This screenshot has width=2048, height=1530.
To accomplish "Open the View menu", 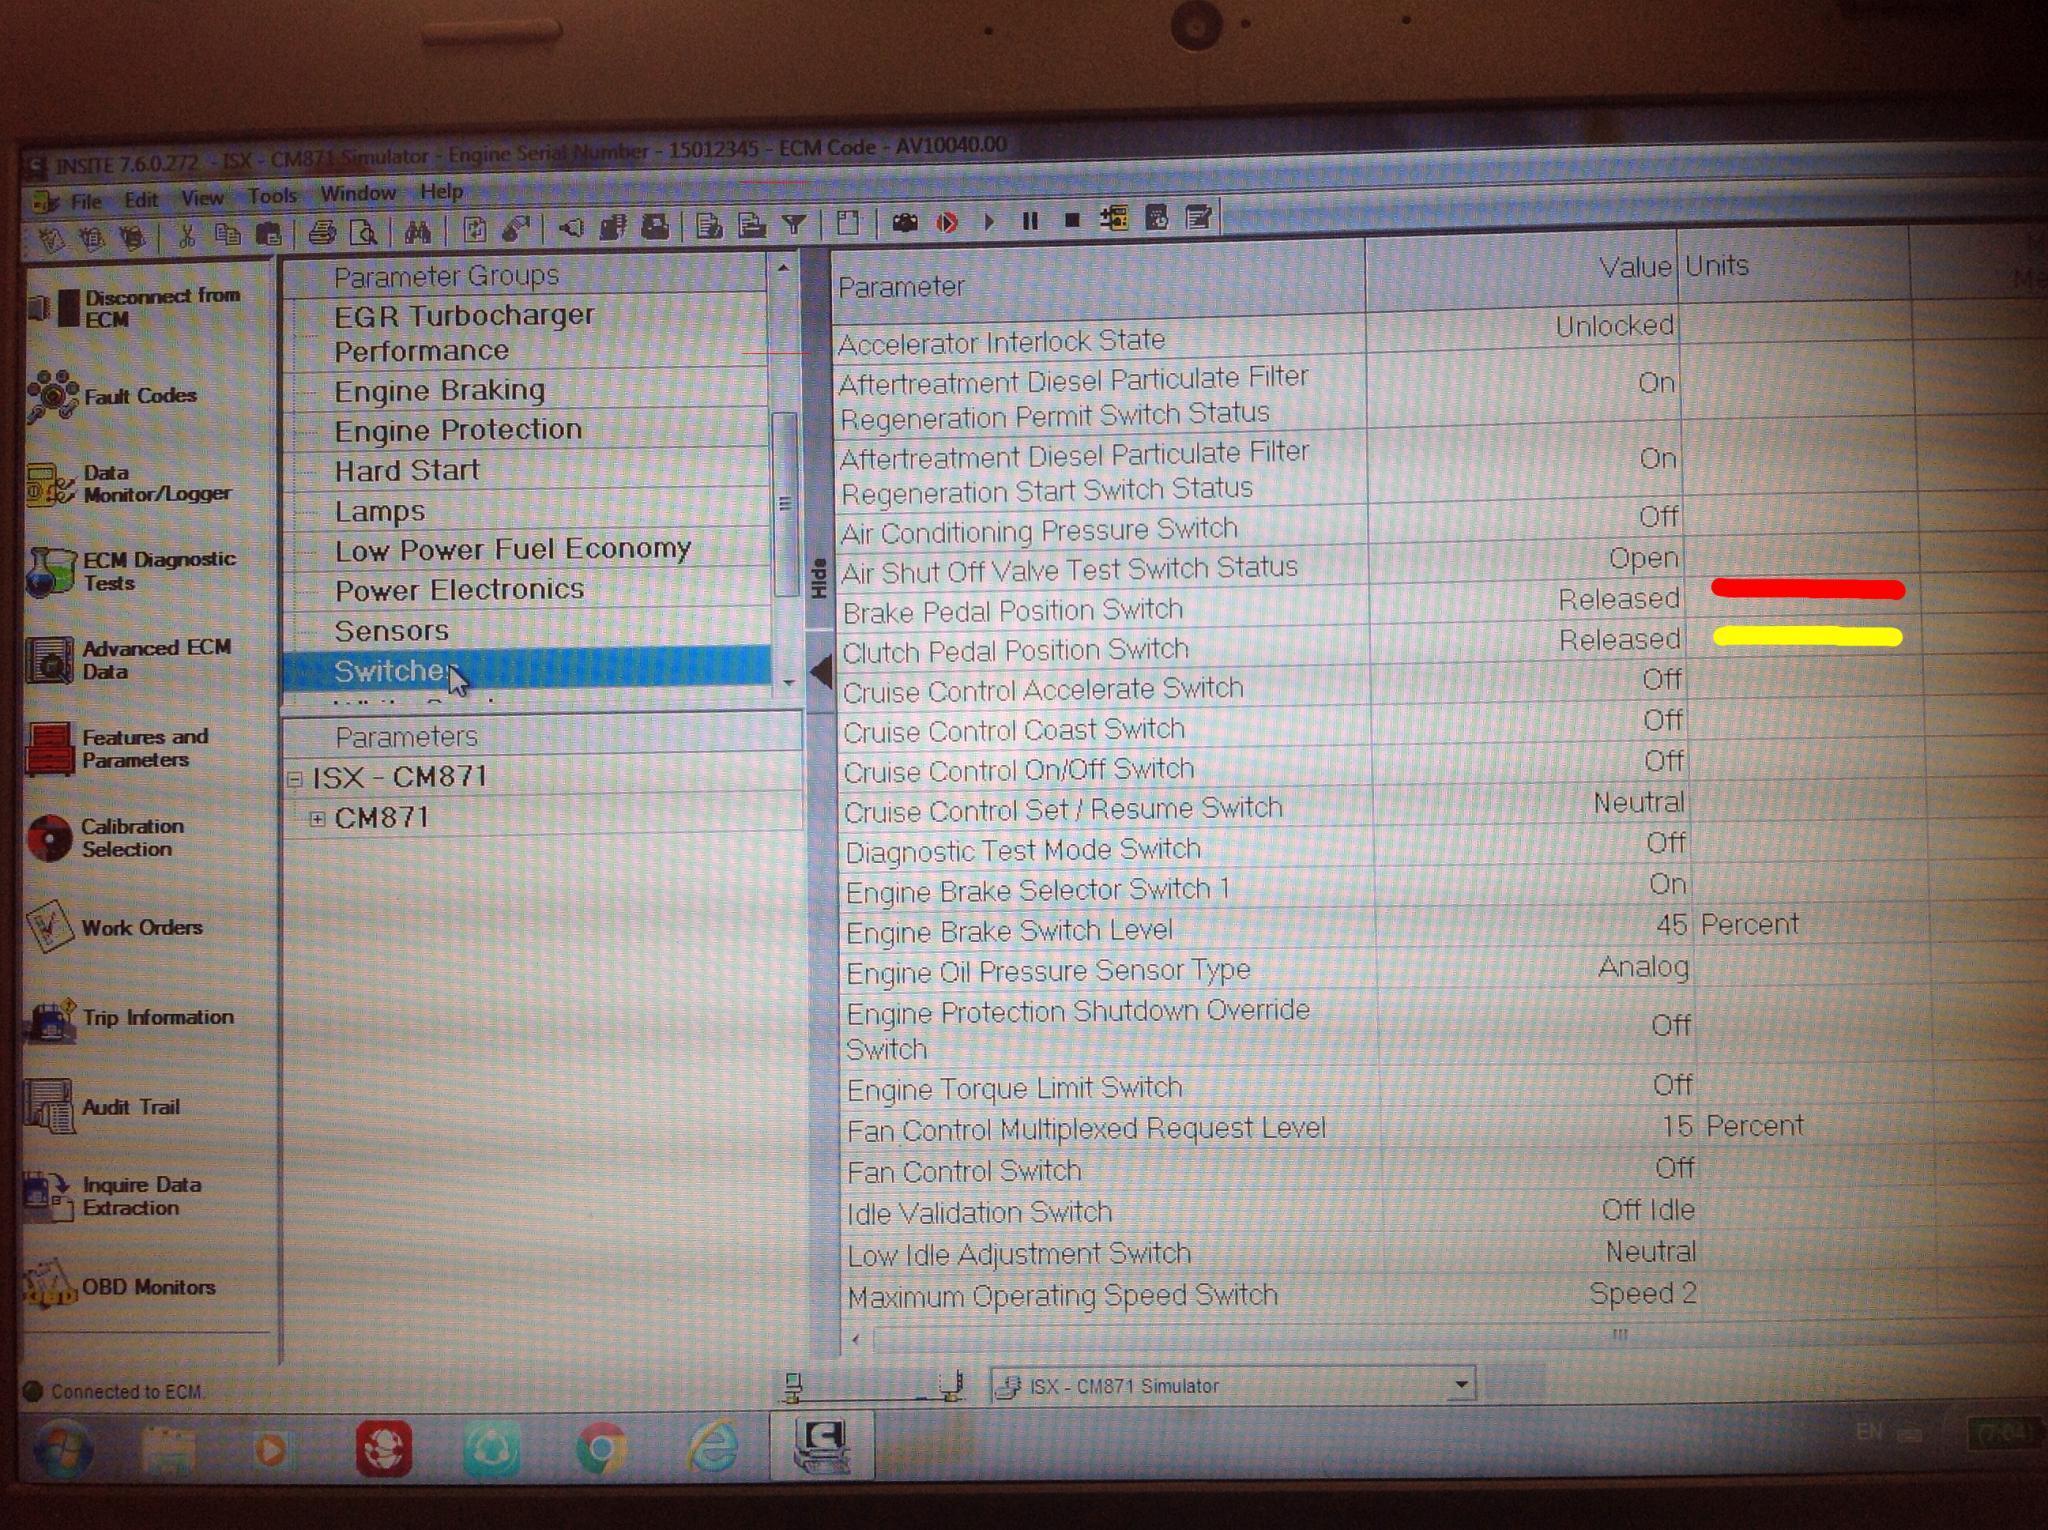I will click(x=202, y=197).
